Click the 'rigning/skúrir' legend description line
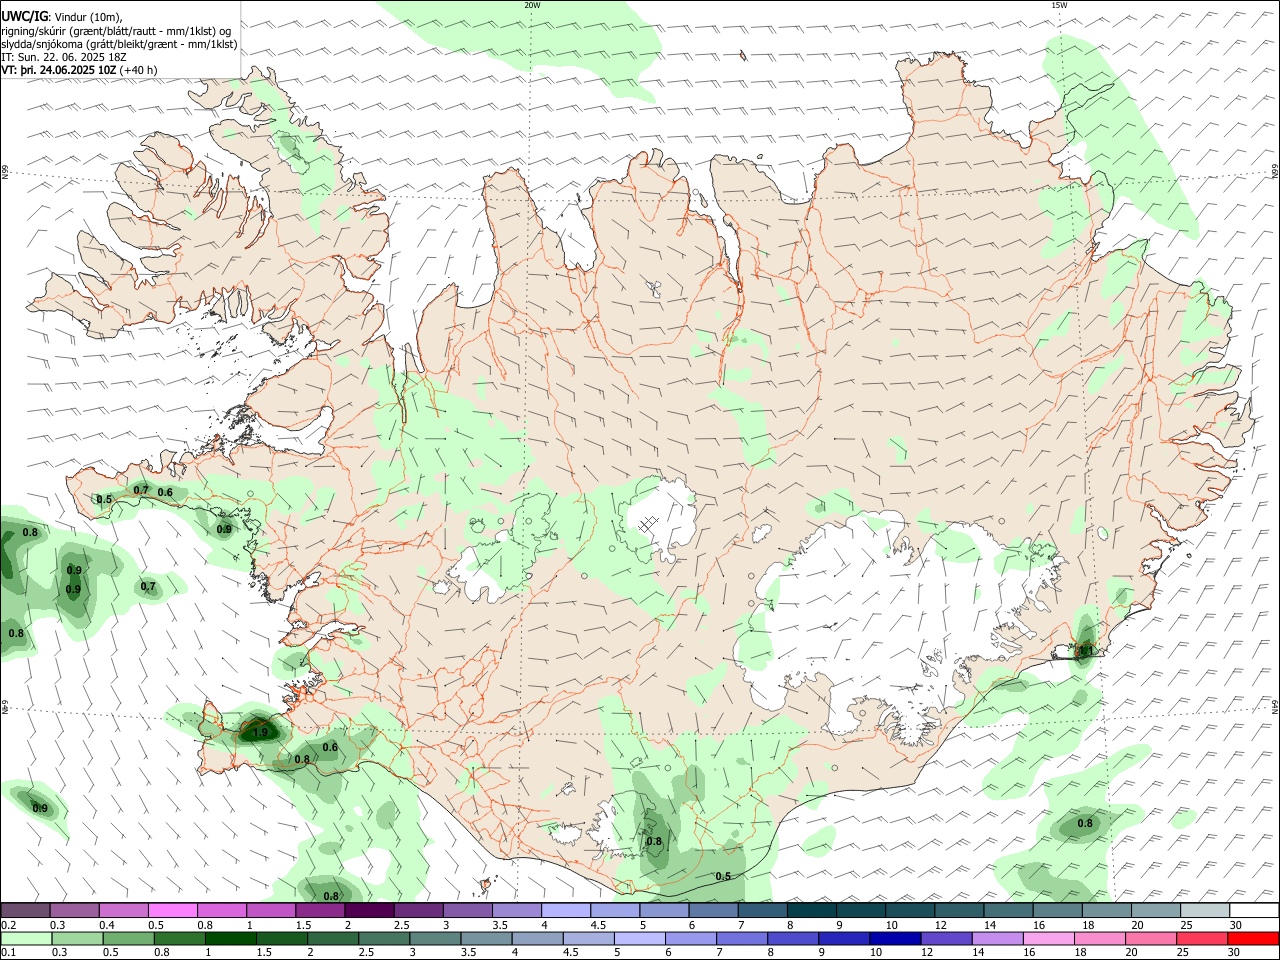The image size is (1280, 960). pos(116,31)
